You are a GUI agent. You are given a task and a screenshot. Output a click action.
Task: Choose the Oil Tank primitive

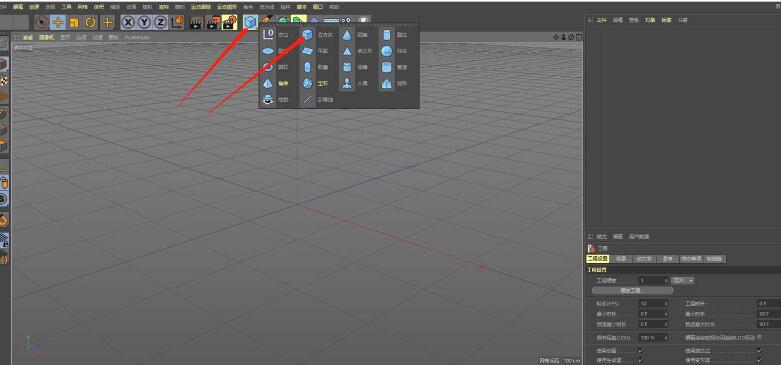point(347,67)
